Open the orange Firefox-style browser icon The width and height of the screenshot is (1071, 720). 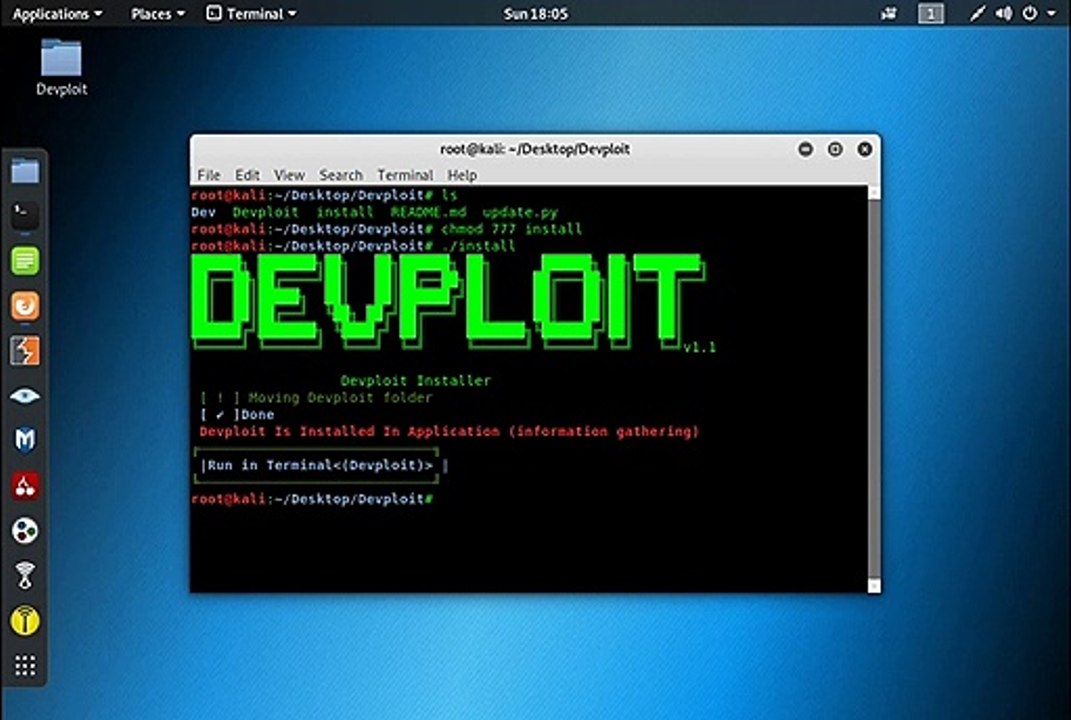25,305
